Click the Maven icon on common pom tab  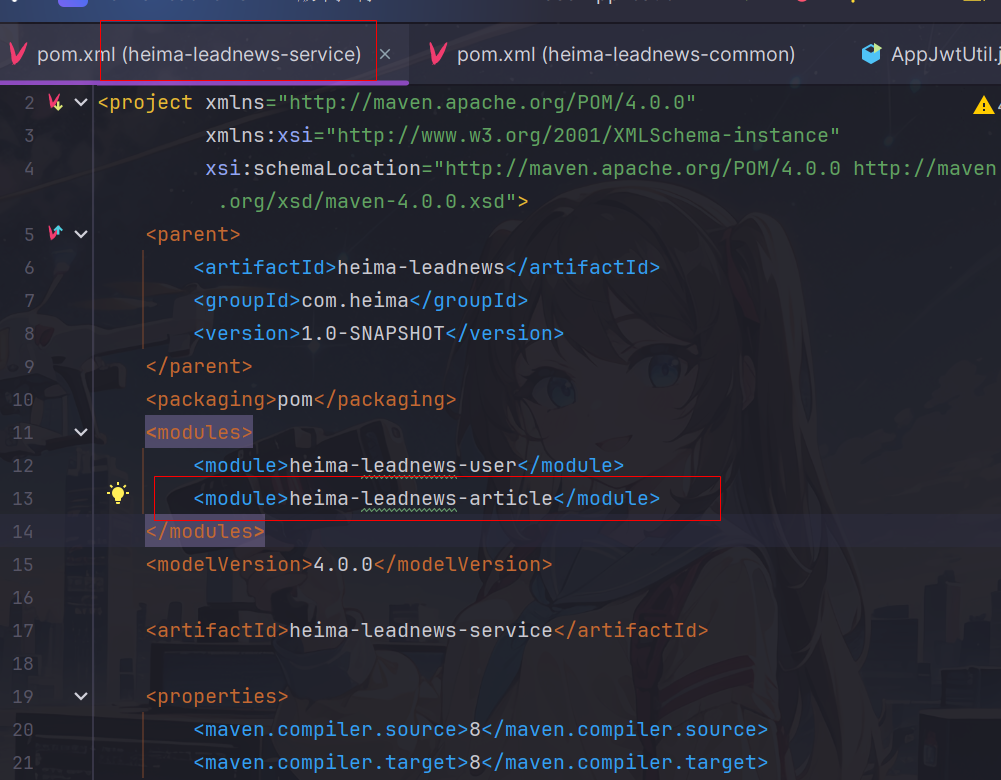pos(438,54)
